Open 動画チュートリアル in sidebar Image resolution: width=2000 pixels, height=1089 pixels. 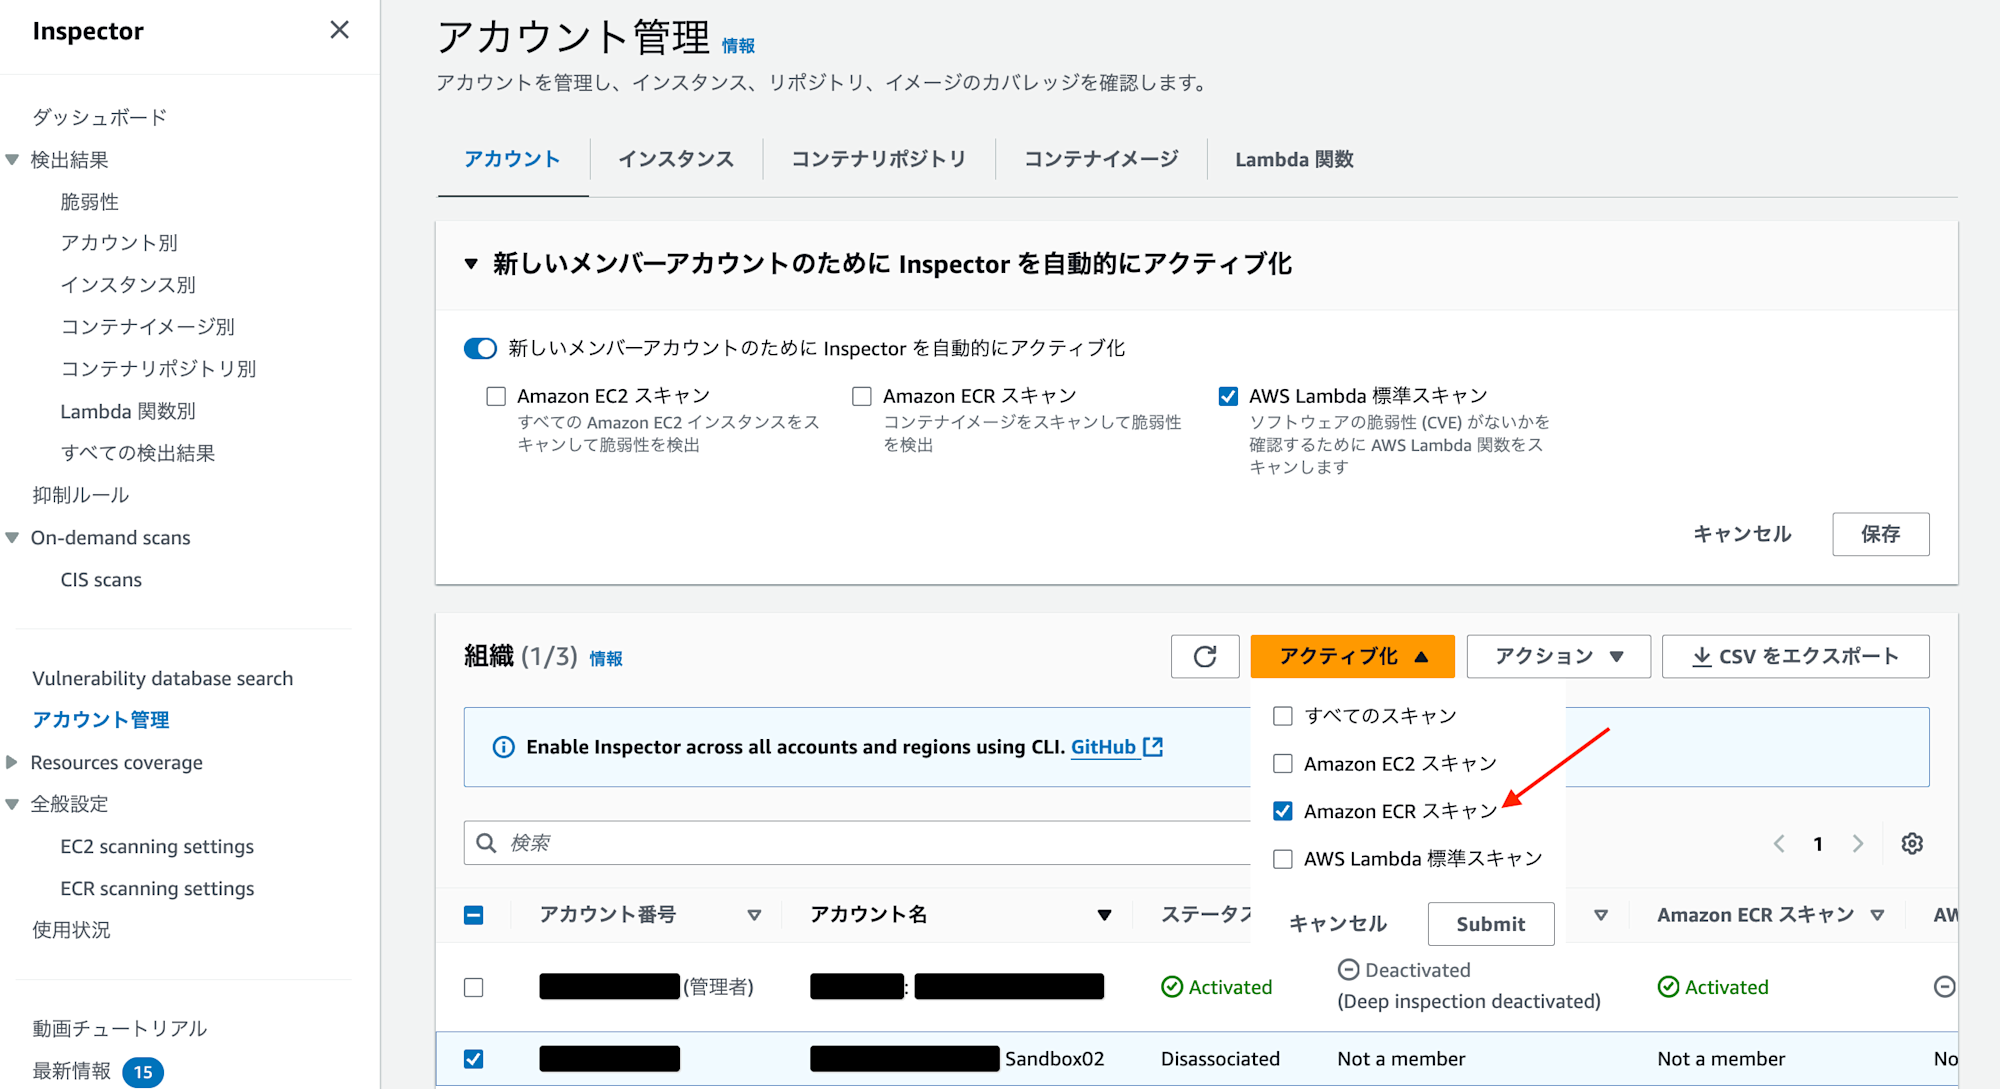pos(120,1029)
